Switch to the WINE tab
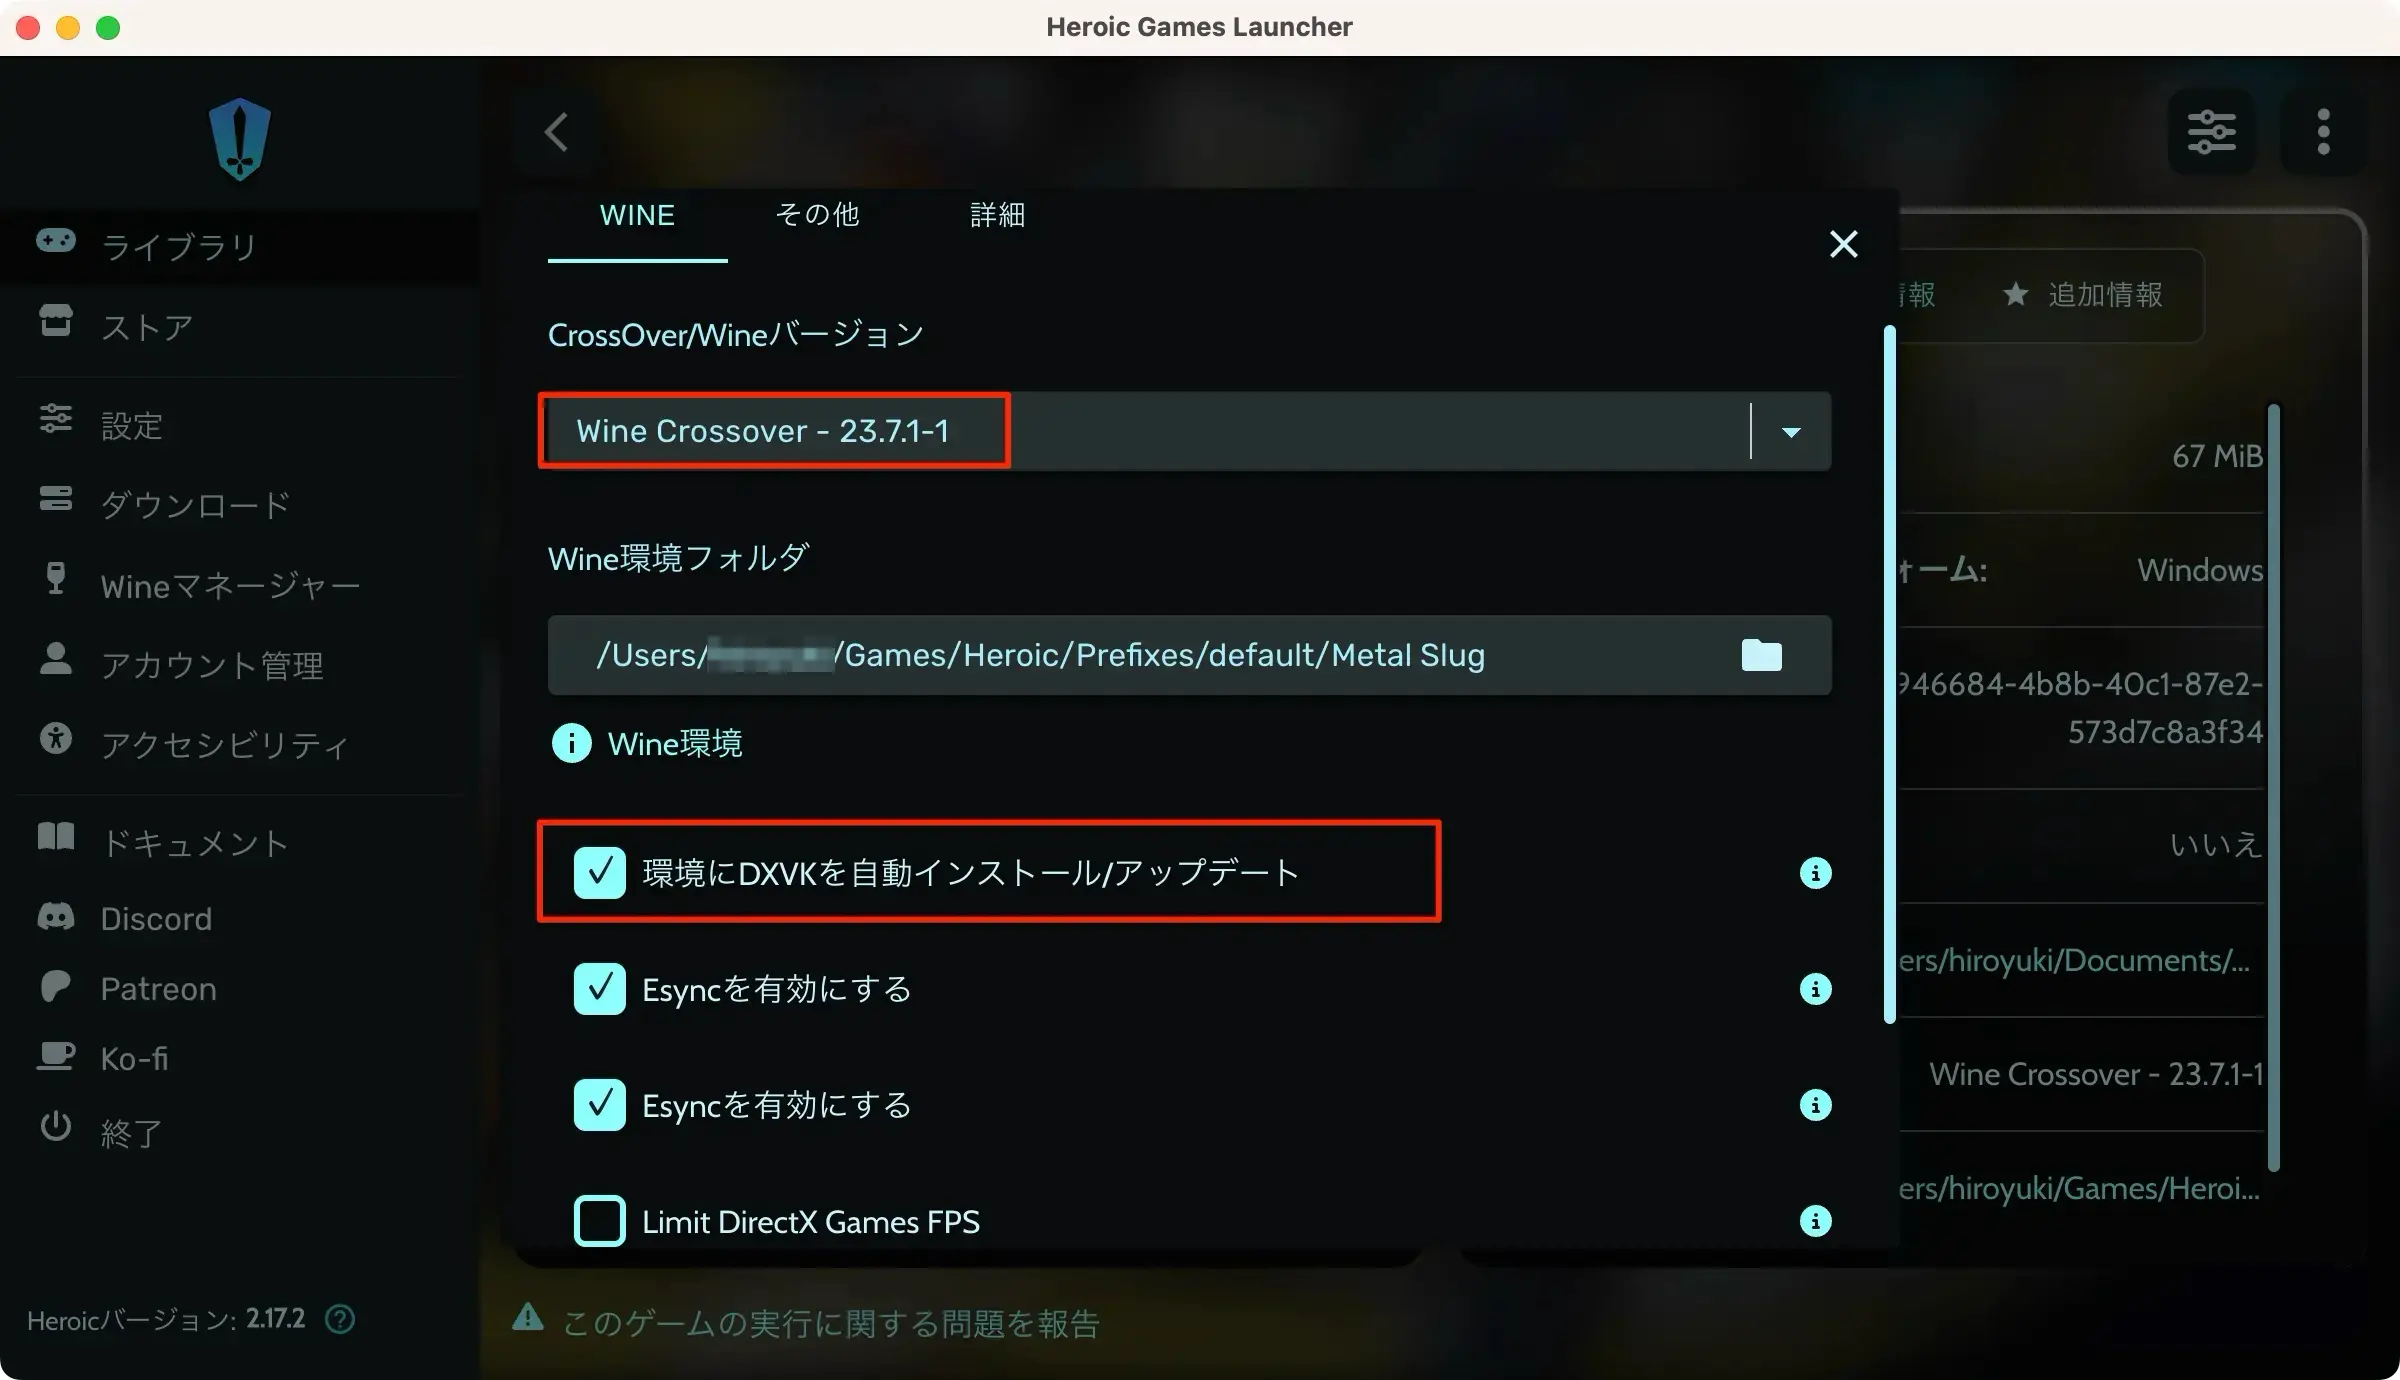The image size is (2400, 1380). (x=637, y=216)
